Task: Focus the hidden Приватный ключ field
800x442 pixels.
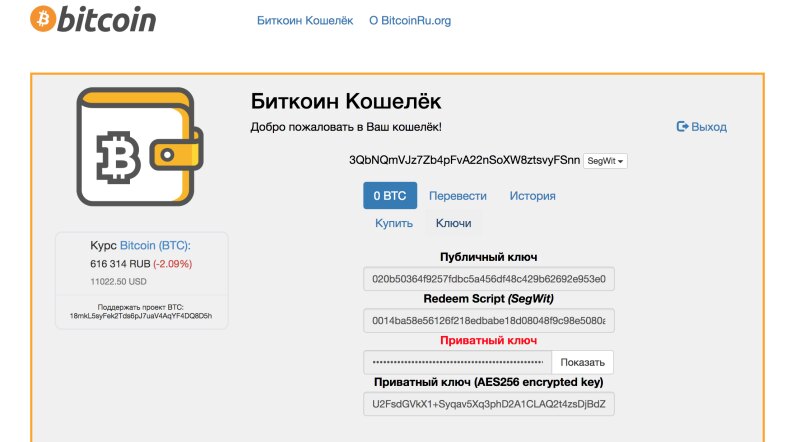Action: point(456,362)
